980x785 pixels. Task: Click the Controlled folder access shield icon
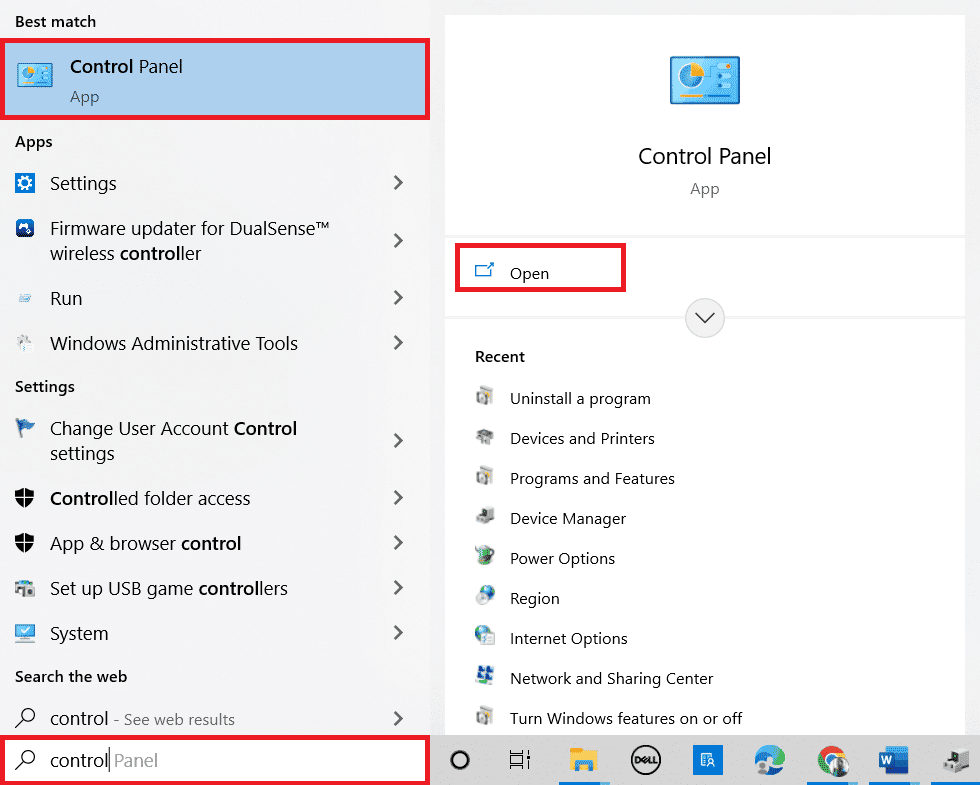pyautogui.click(x=25, y=498)
